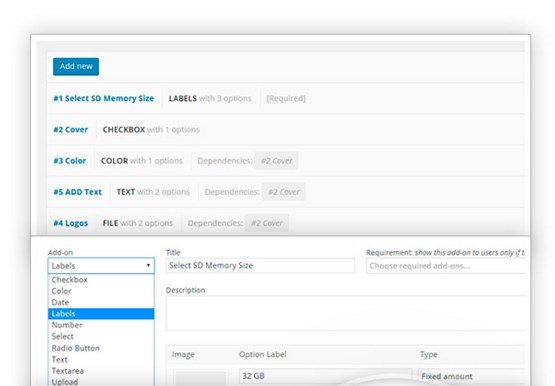
Task: Open the #1 Select SD Memory Size add-on
Action: [x=103, y=98]
